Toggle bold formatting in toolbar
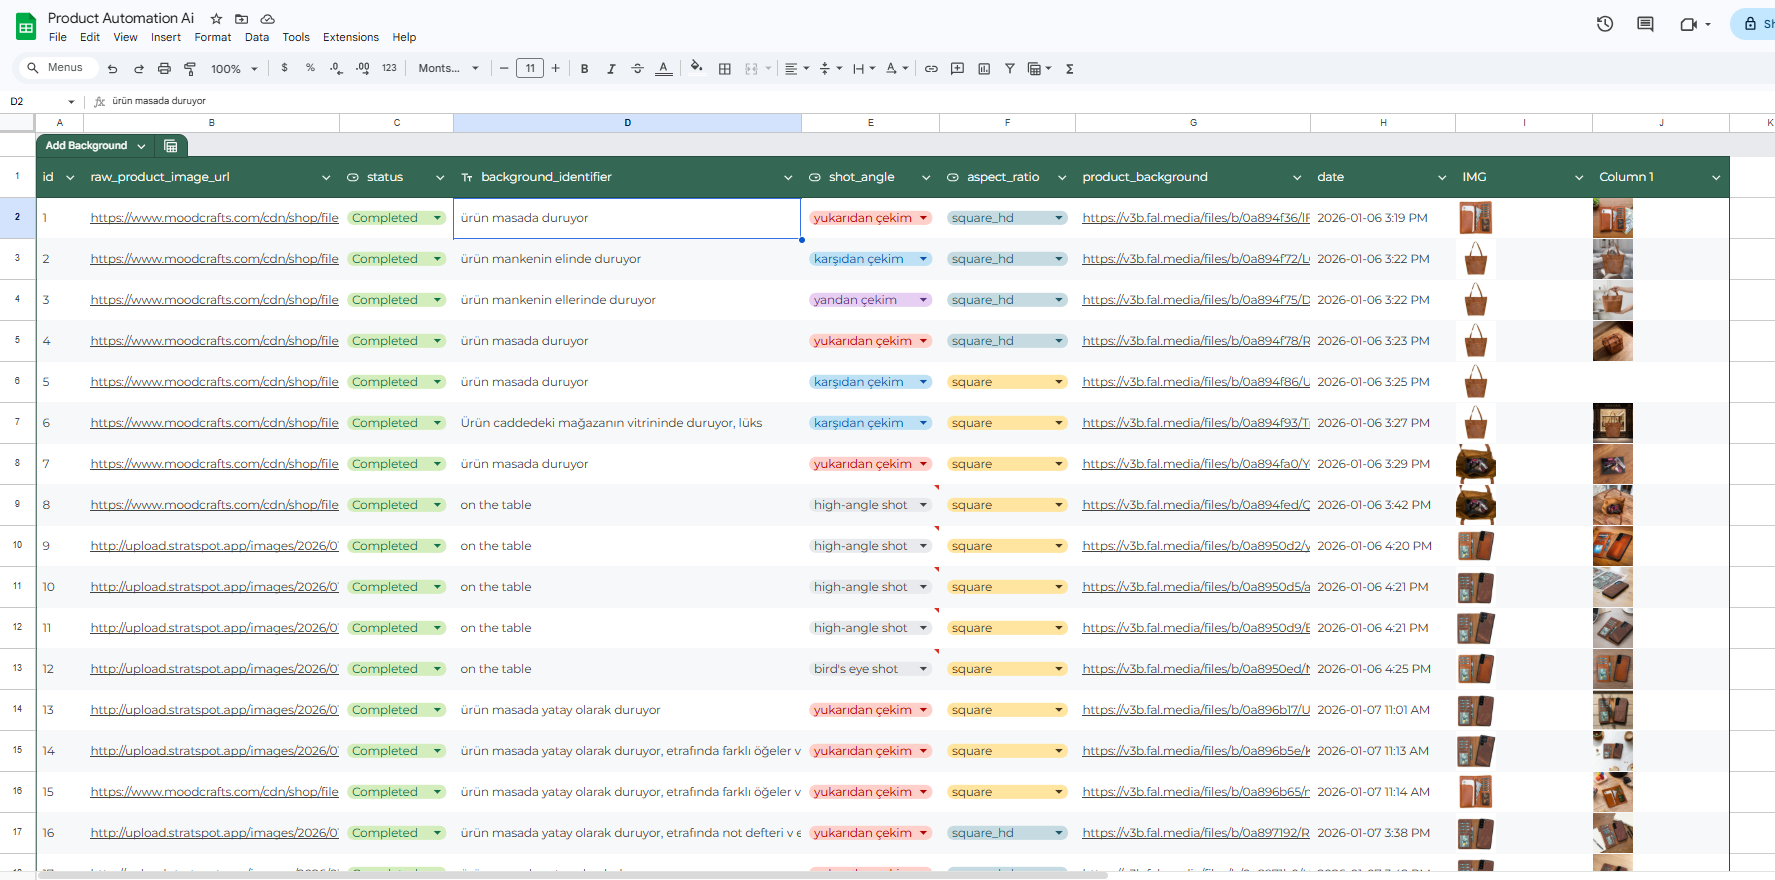 (x=584, y=69)
